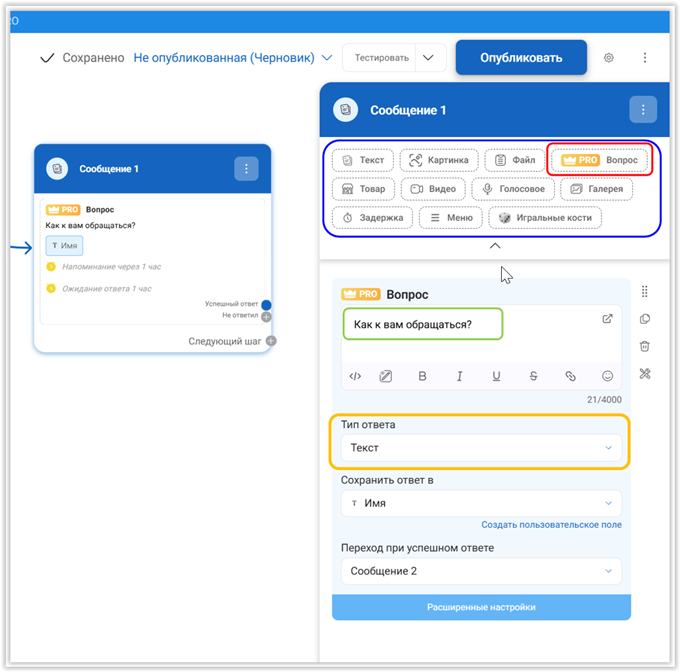Screen dimensions: 680x672
Task: Open three-dot menu in Сообщение 1 panel header
Action: [x=643, y=110]
